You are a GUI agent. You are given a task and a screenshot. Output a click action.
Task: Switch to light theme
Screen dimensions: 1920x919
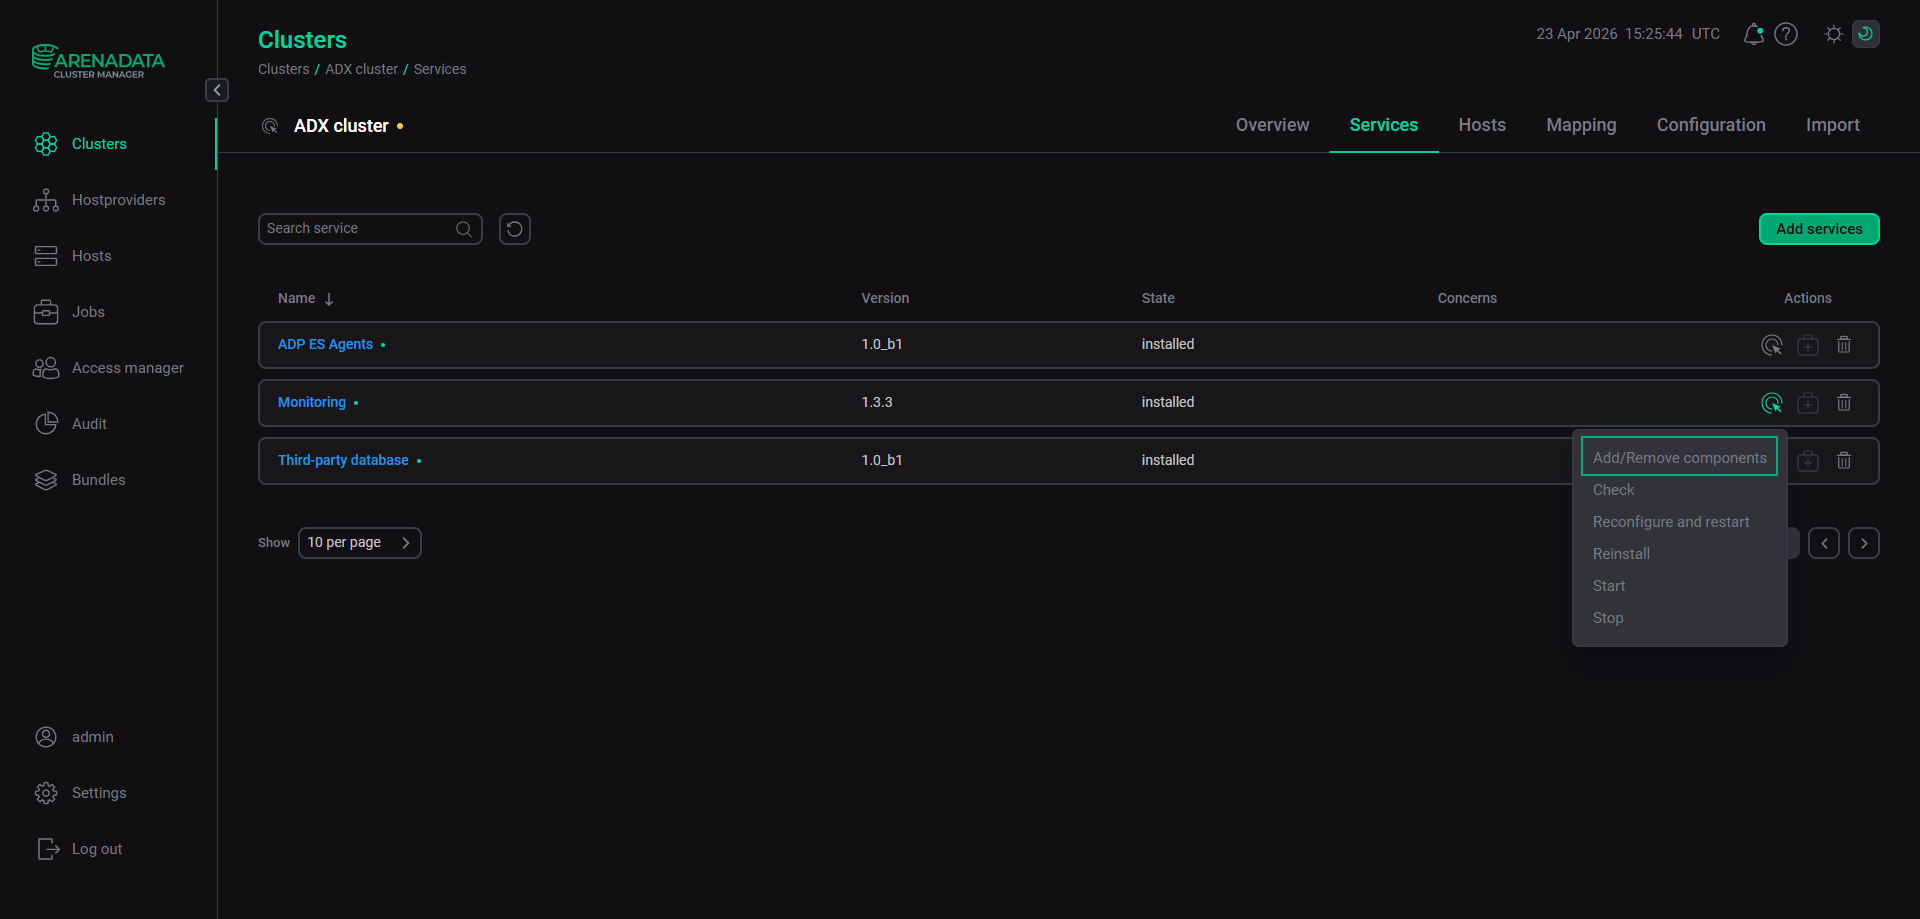tap(1834, 34)
